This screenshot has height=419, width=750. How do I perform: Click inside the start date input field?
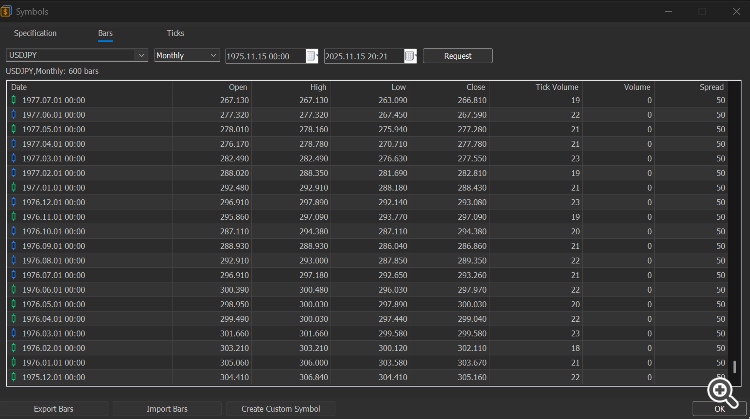click(x=264, y=56)
